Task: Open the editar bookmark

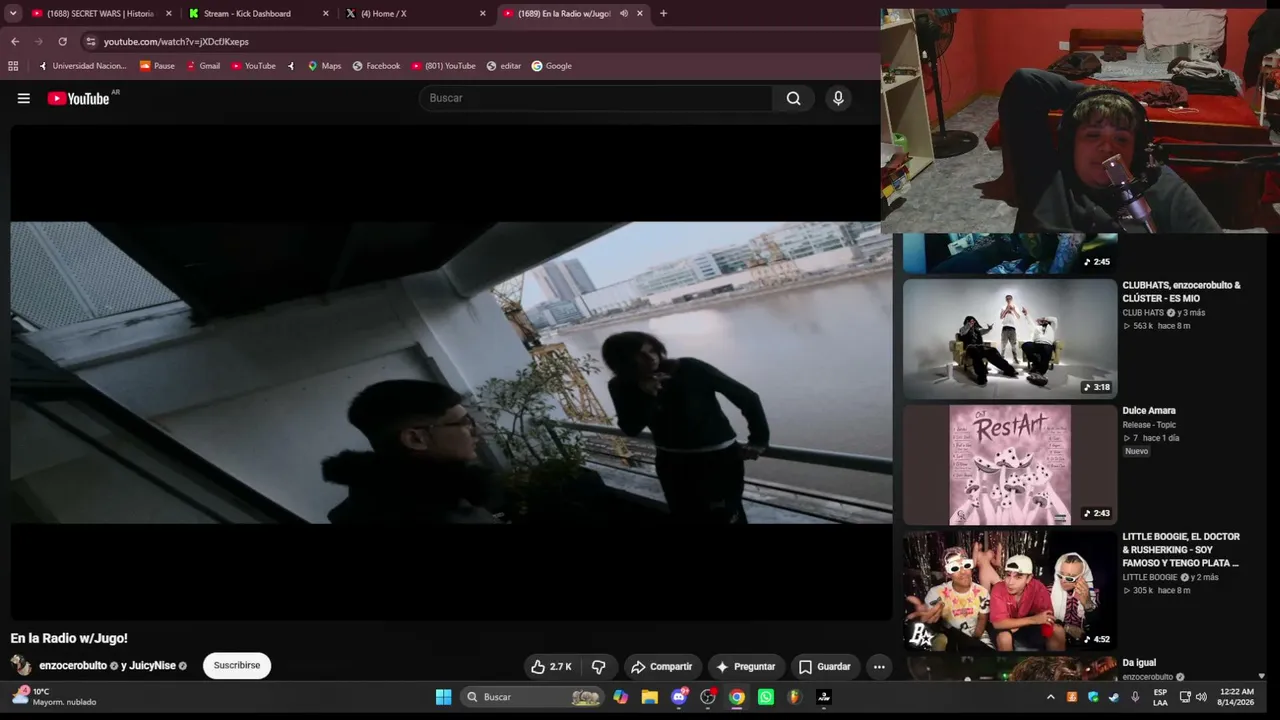Action: point(504,66)
